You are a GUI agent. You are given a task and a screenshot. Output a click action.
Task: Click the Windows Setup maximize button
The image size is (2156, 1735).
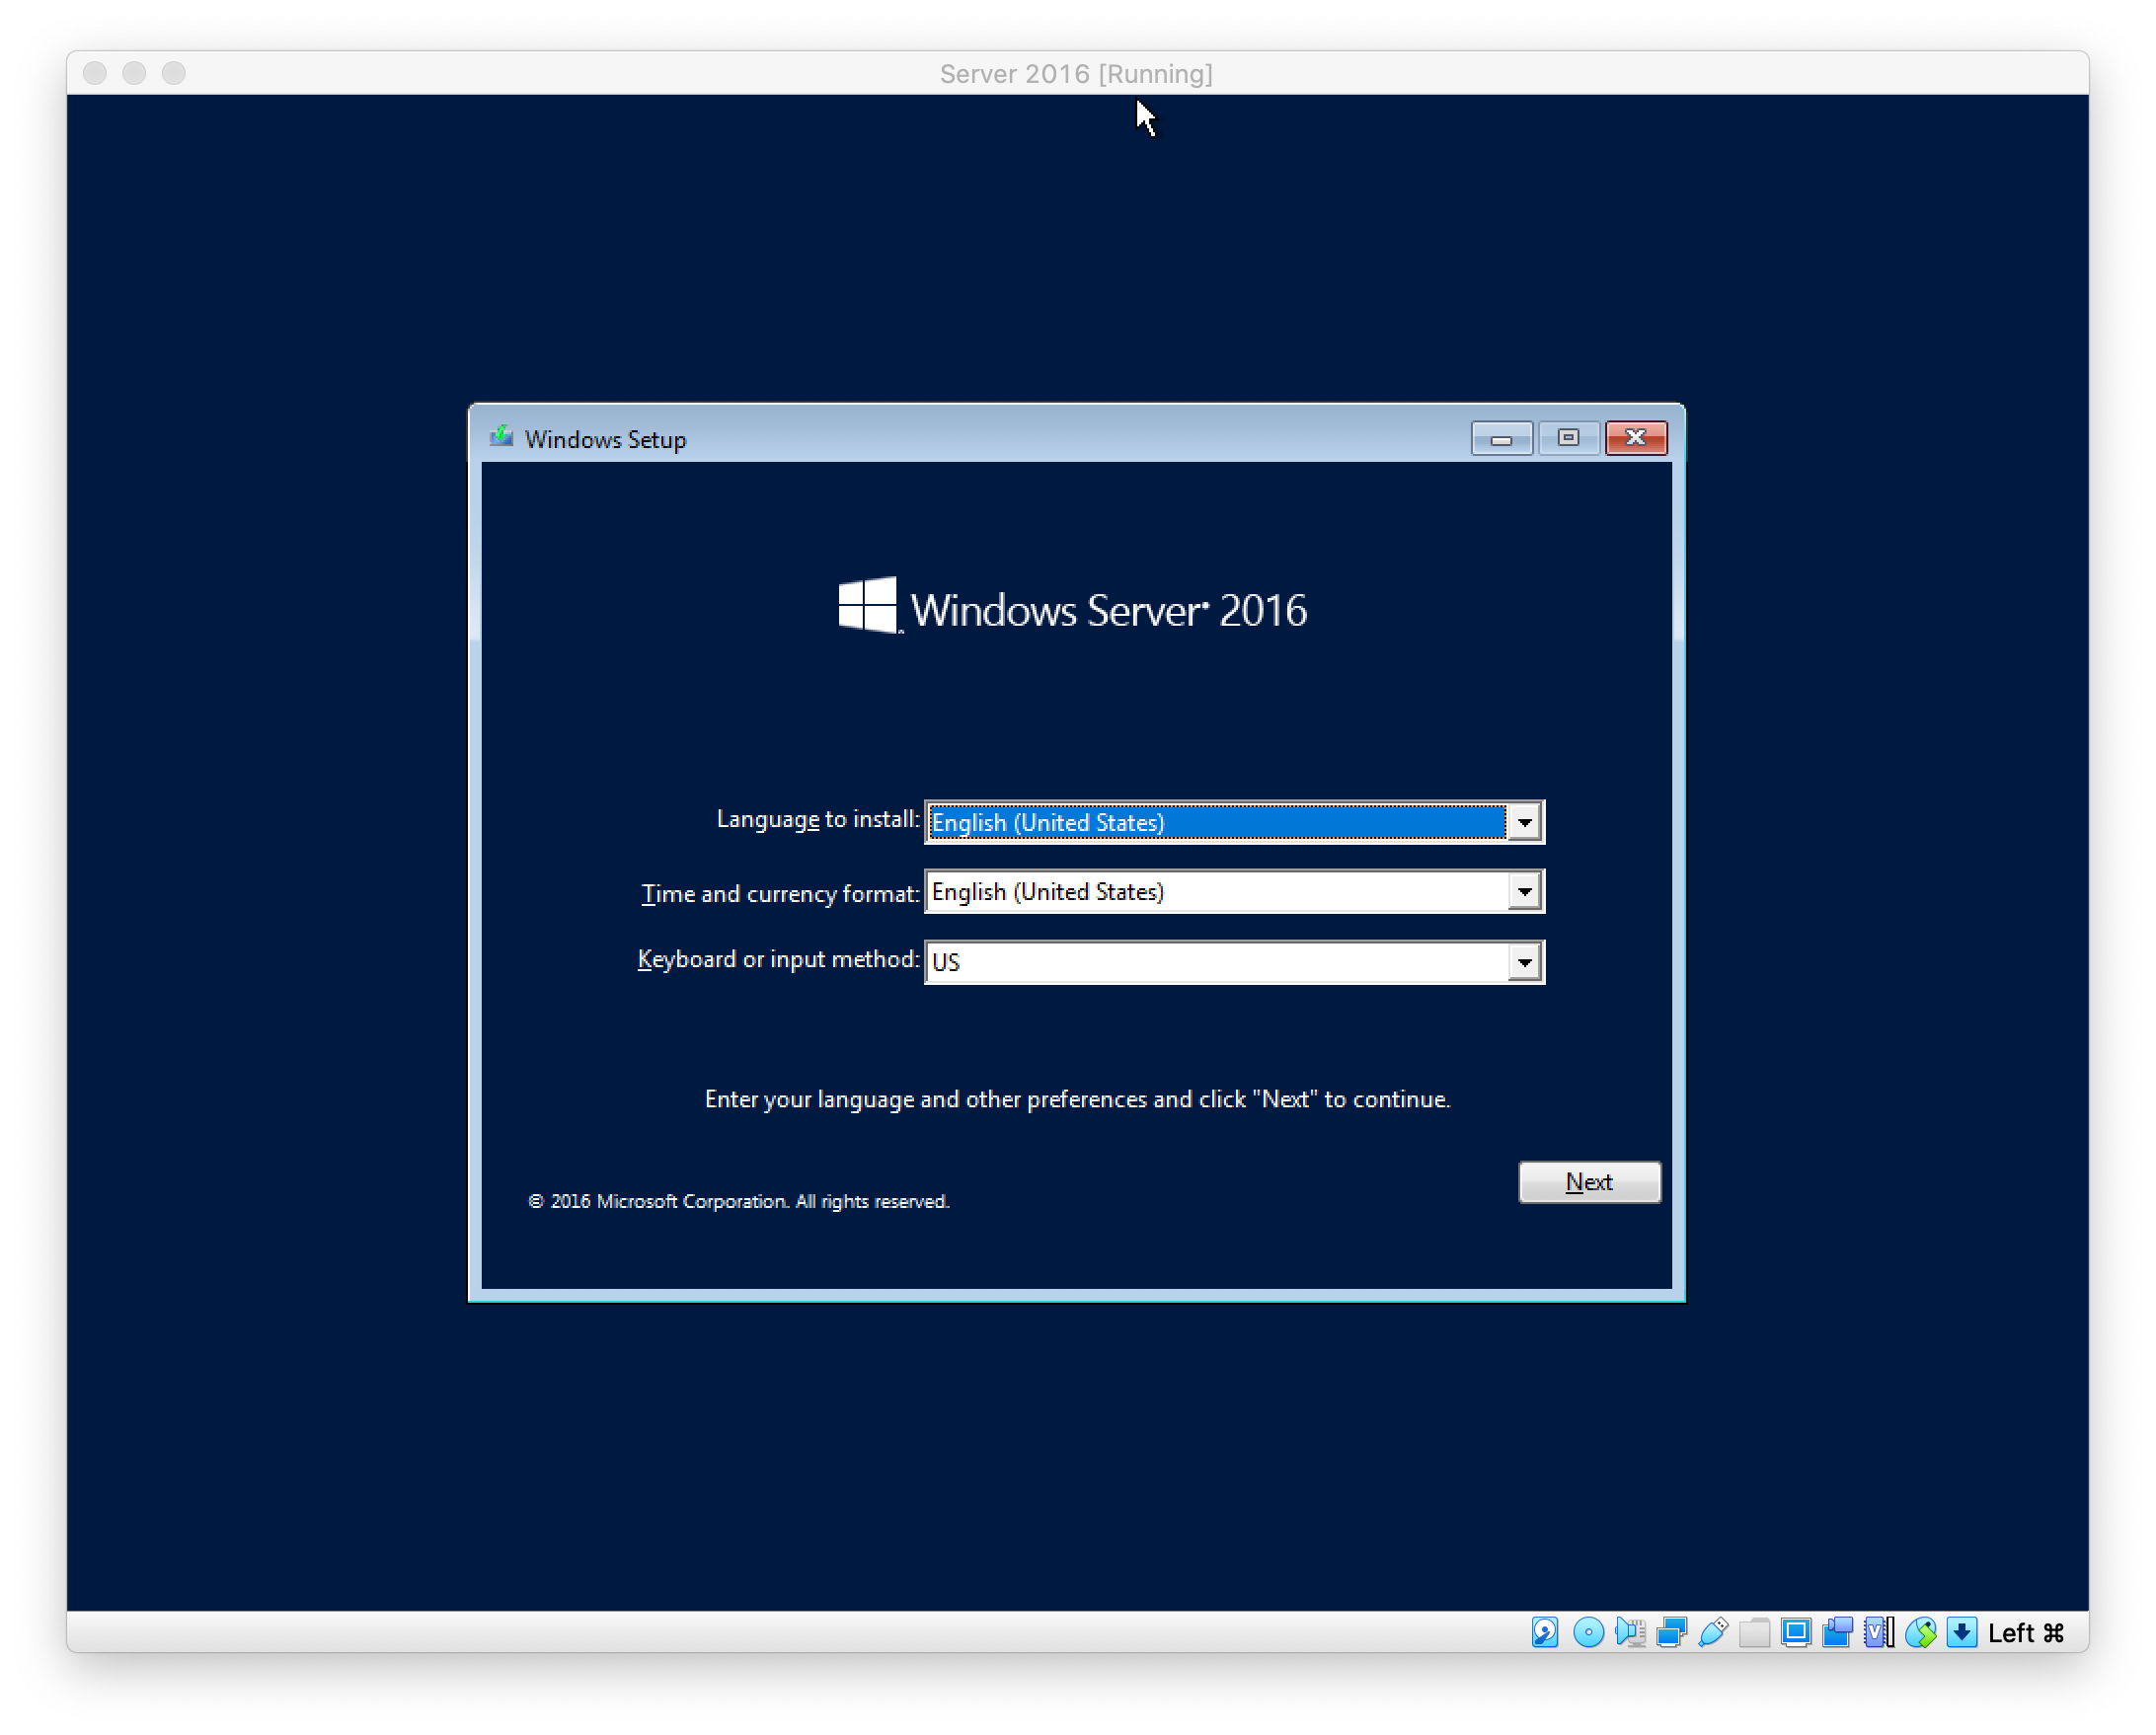pos(1565,437)
